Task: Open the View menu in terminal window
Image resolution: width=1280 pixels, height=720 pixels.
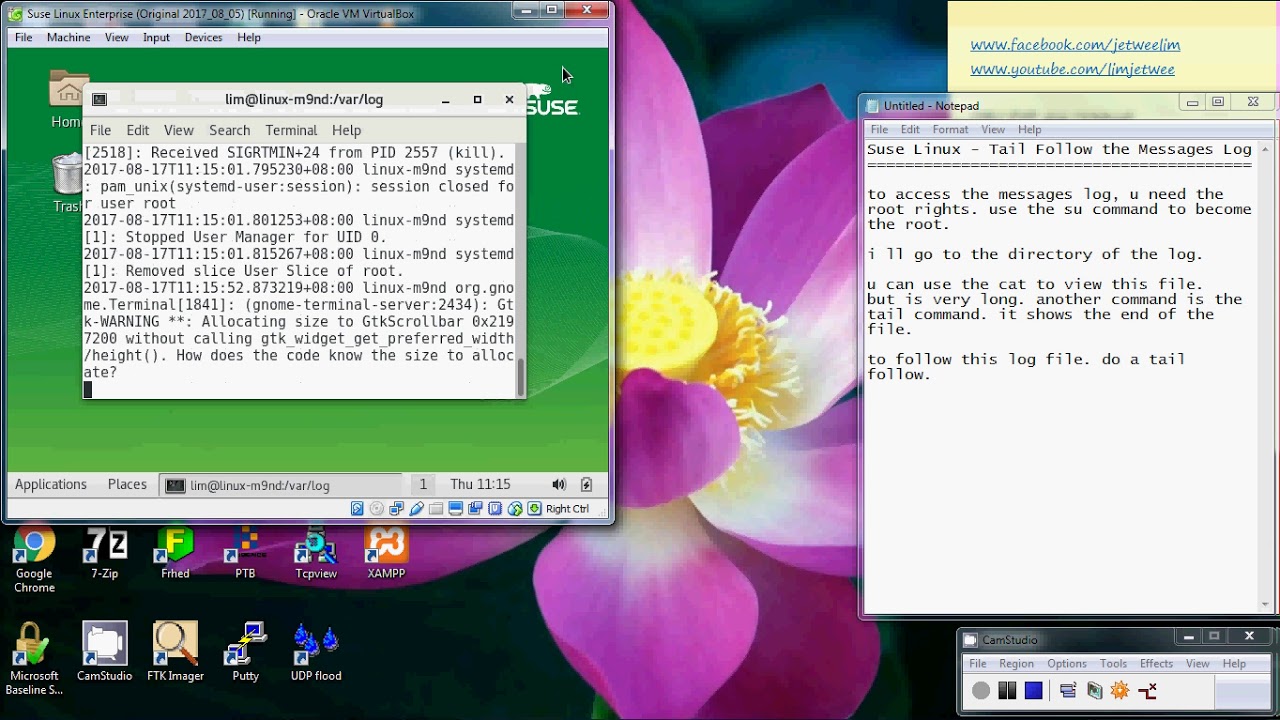Action: [179, 130]
